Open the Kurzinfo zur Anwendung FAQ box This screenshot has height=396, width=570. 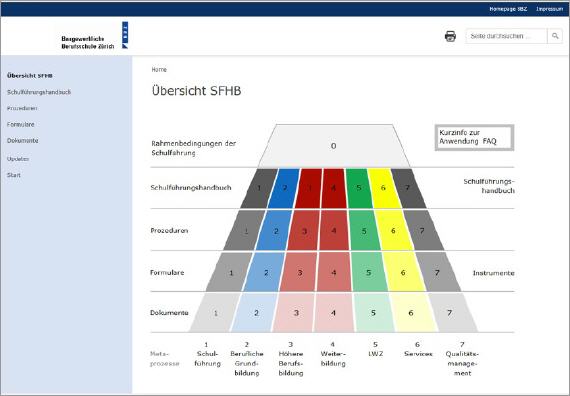[474, 137]
